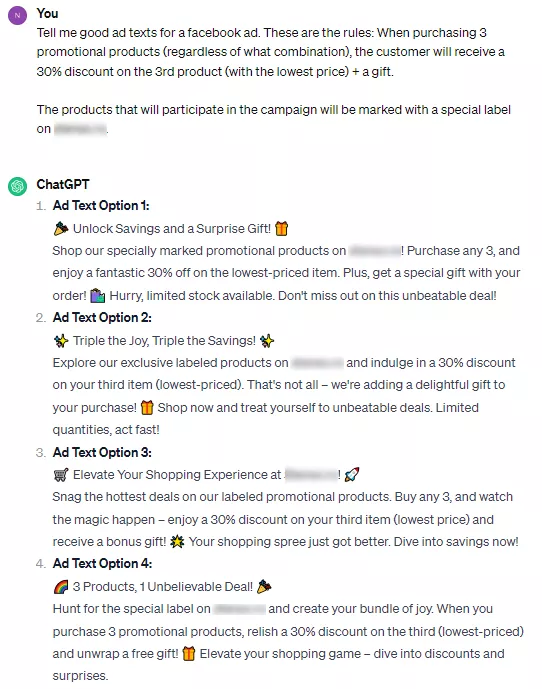Click the party popper emoji before Unlock Savings

61,228
